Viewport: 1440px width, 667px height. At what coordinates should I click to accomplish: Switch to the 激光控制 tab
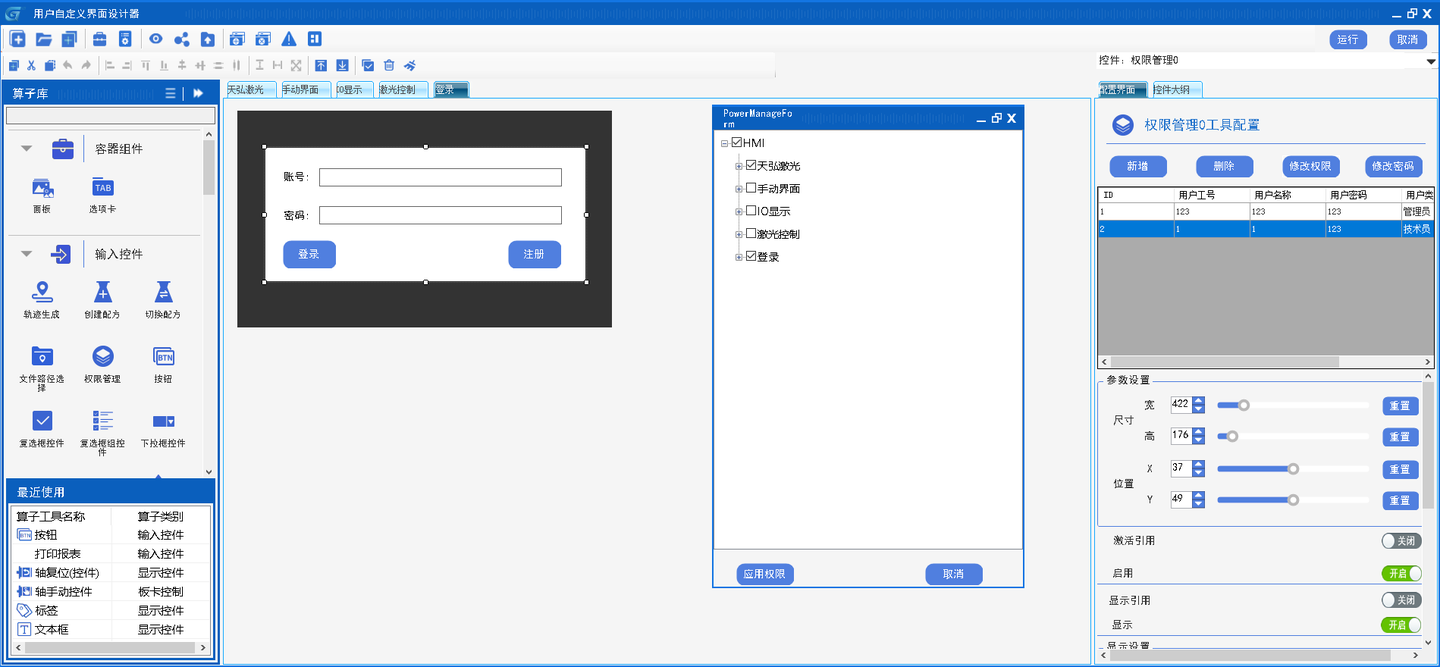coord(403,89)
